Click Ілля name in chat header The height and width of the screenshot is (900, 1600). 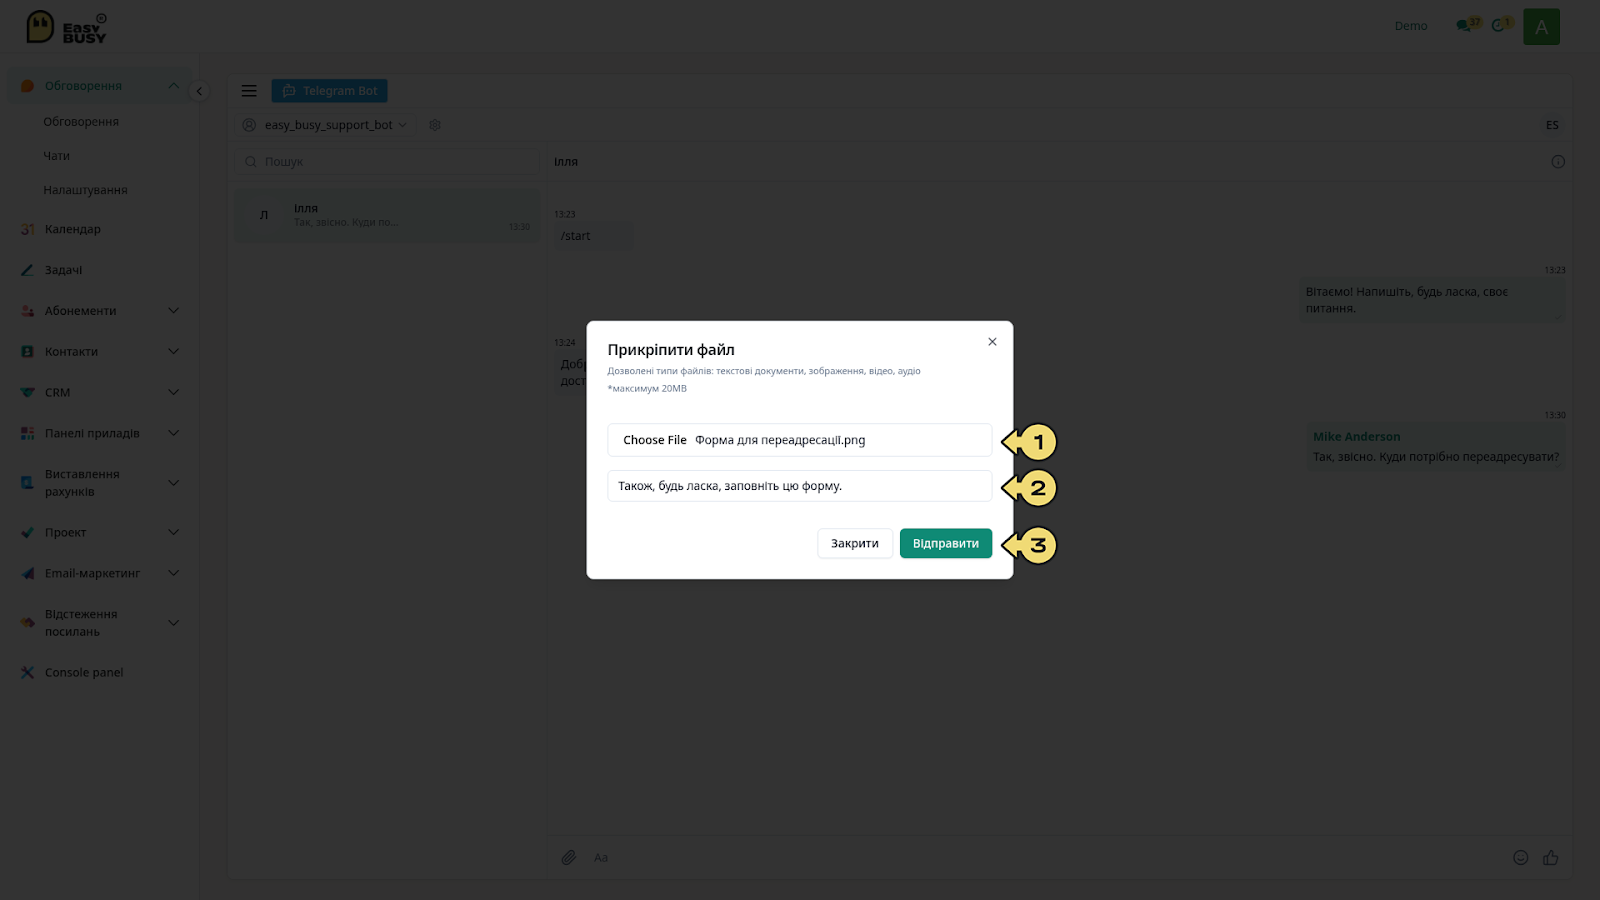click(566, 161)
